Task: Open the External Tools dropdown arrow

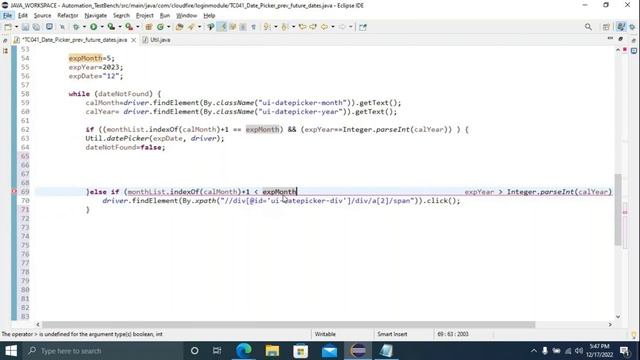Action: 138,27
